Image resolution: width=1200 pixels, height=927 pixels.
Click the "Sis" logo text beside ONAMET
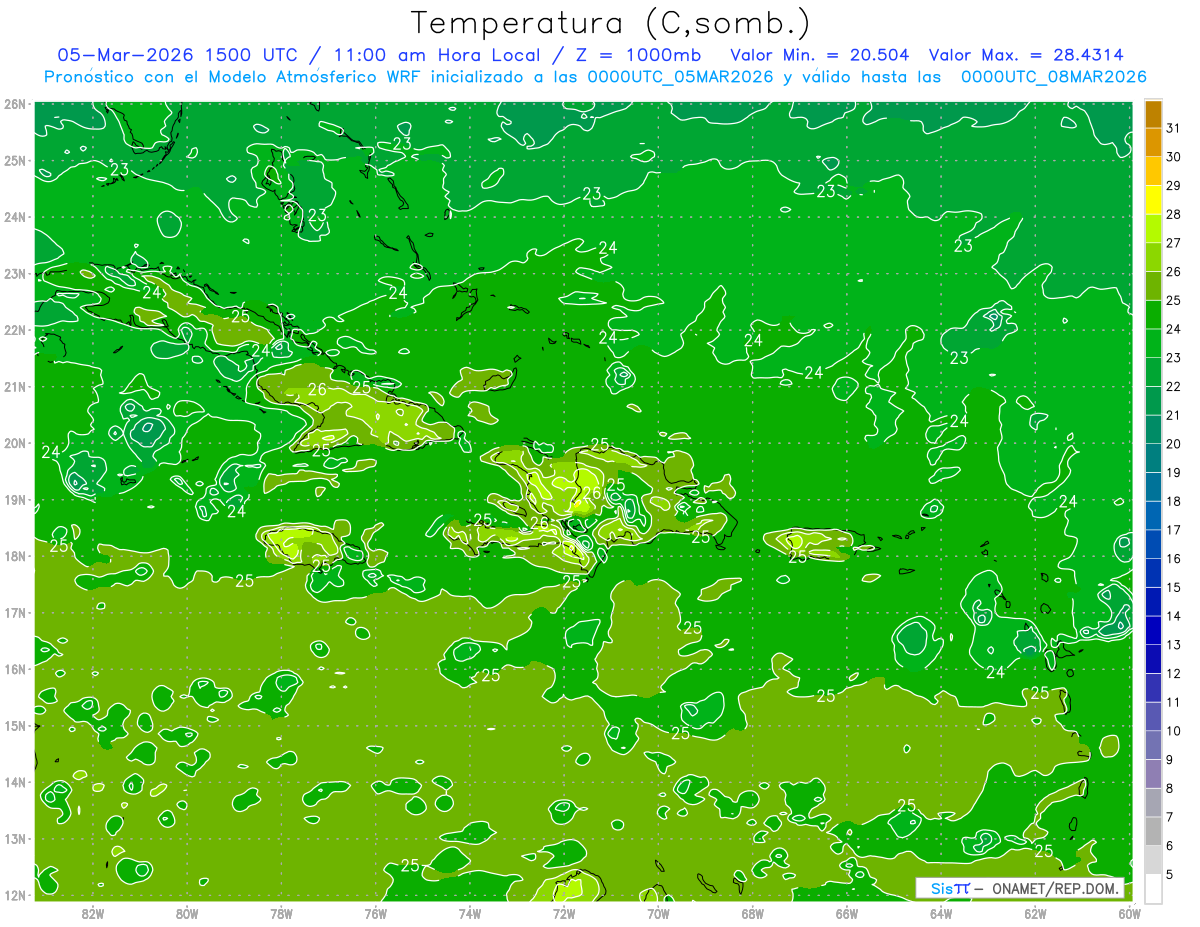(x=940, y=888)
